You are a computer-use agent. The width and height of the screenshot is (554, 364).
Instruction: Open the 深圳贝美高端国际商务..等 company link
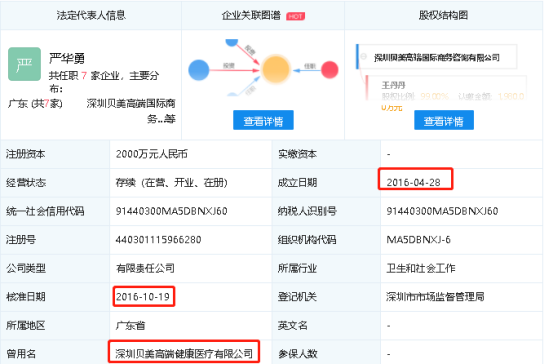(131, 111)
